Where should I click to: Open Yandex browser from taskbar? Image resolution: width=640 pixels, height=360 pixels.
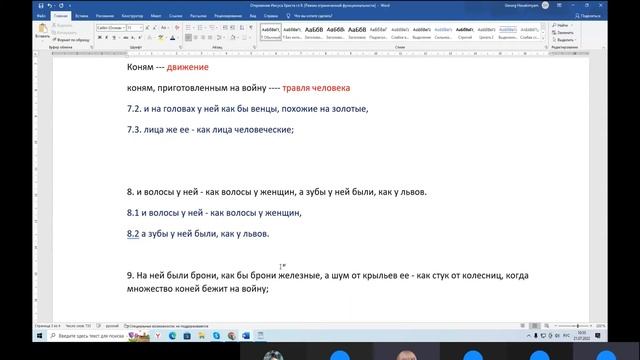[x=158, y=336]
